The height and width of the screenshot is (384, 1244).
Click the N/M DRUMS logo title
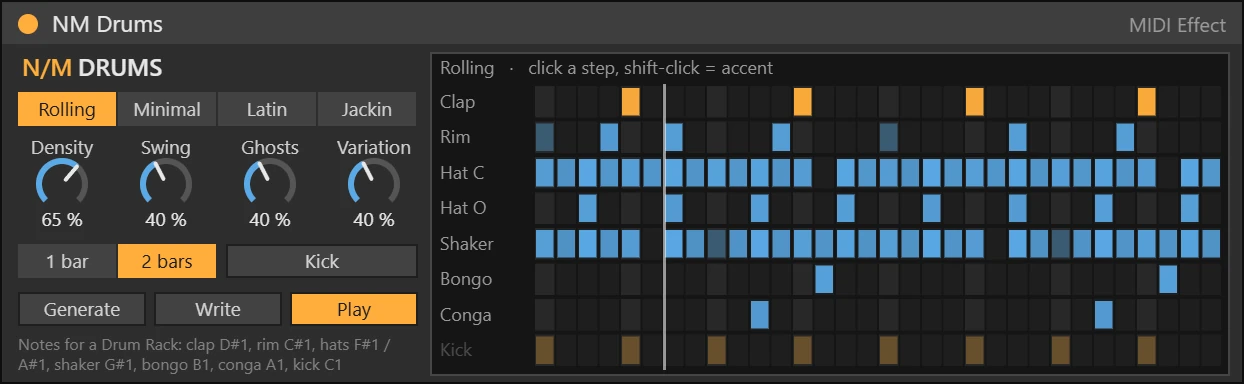pos(92,68)
